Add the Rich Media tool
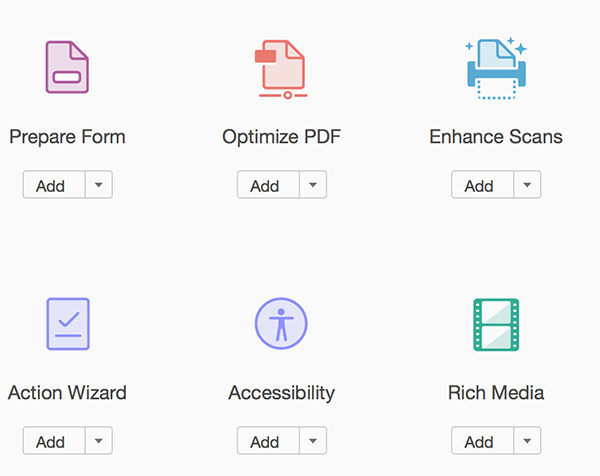The image size is (600, 476). pyautogui.click(x=479, y=441)
